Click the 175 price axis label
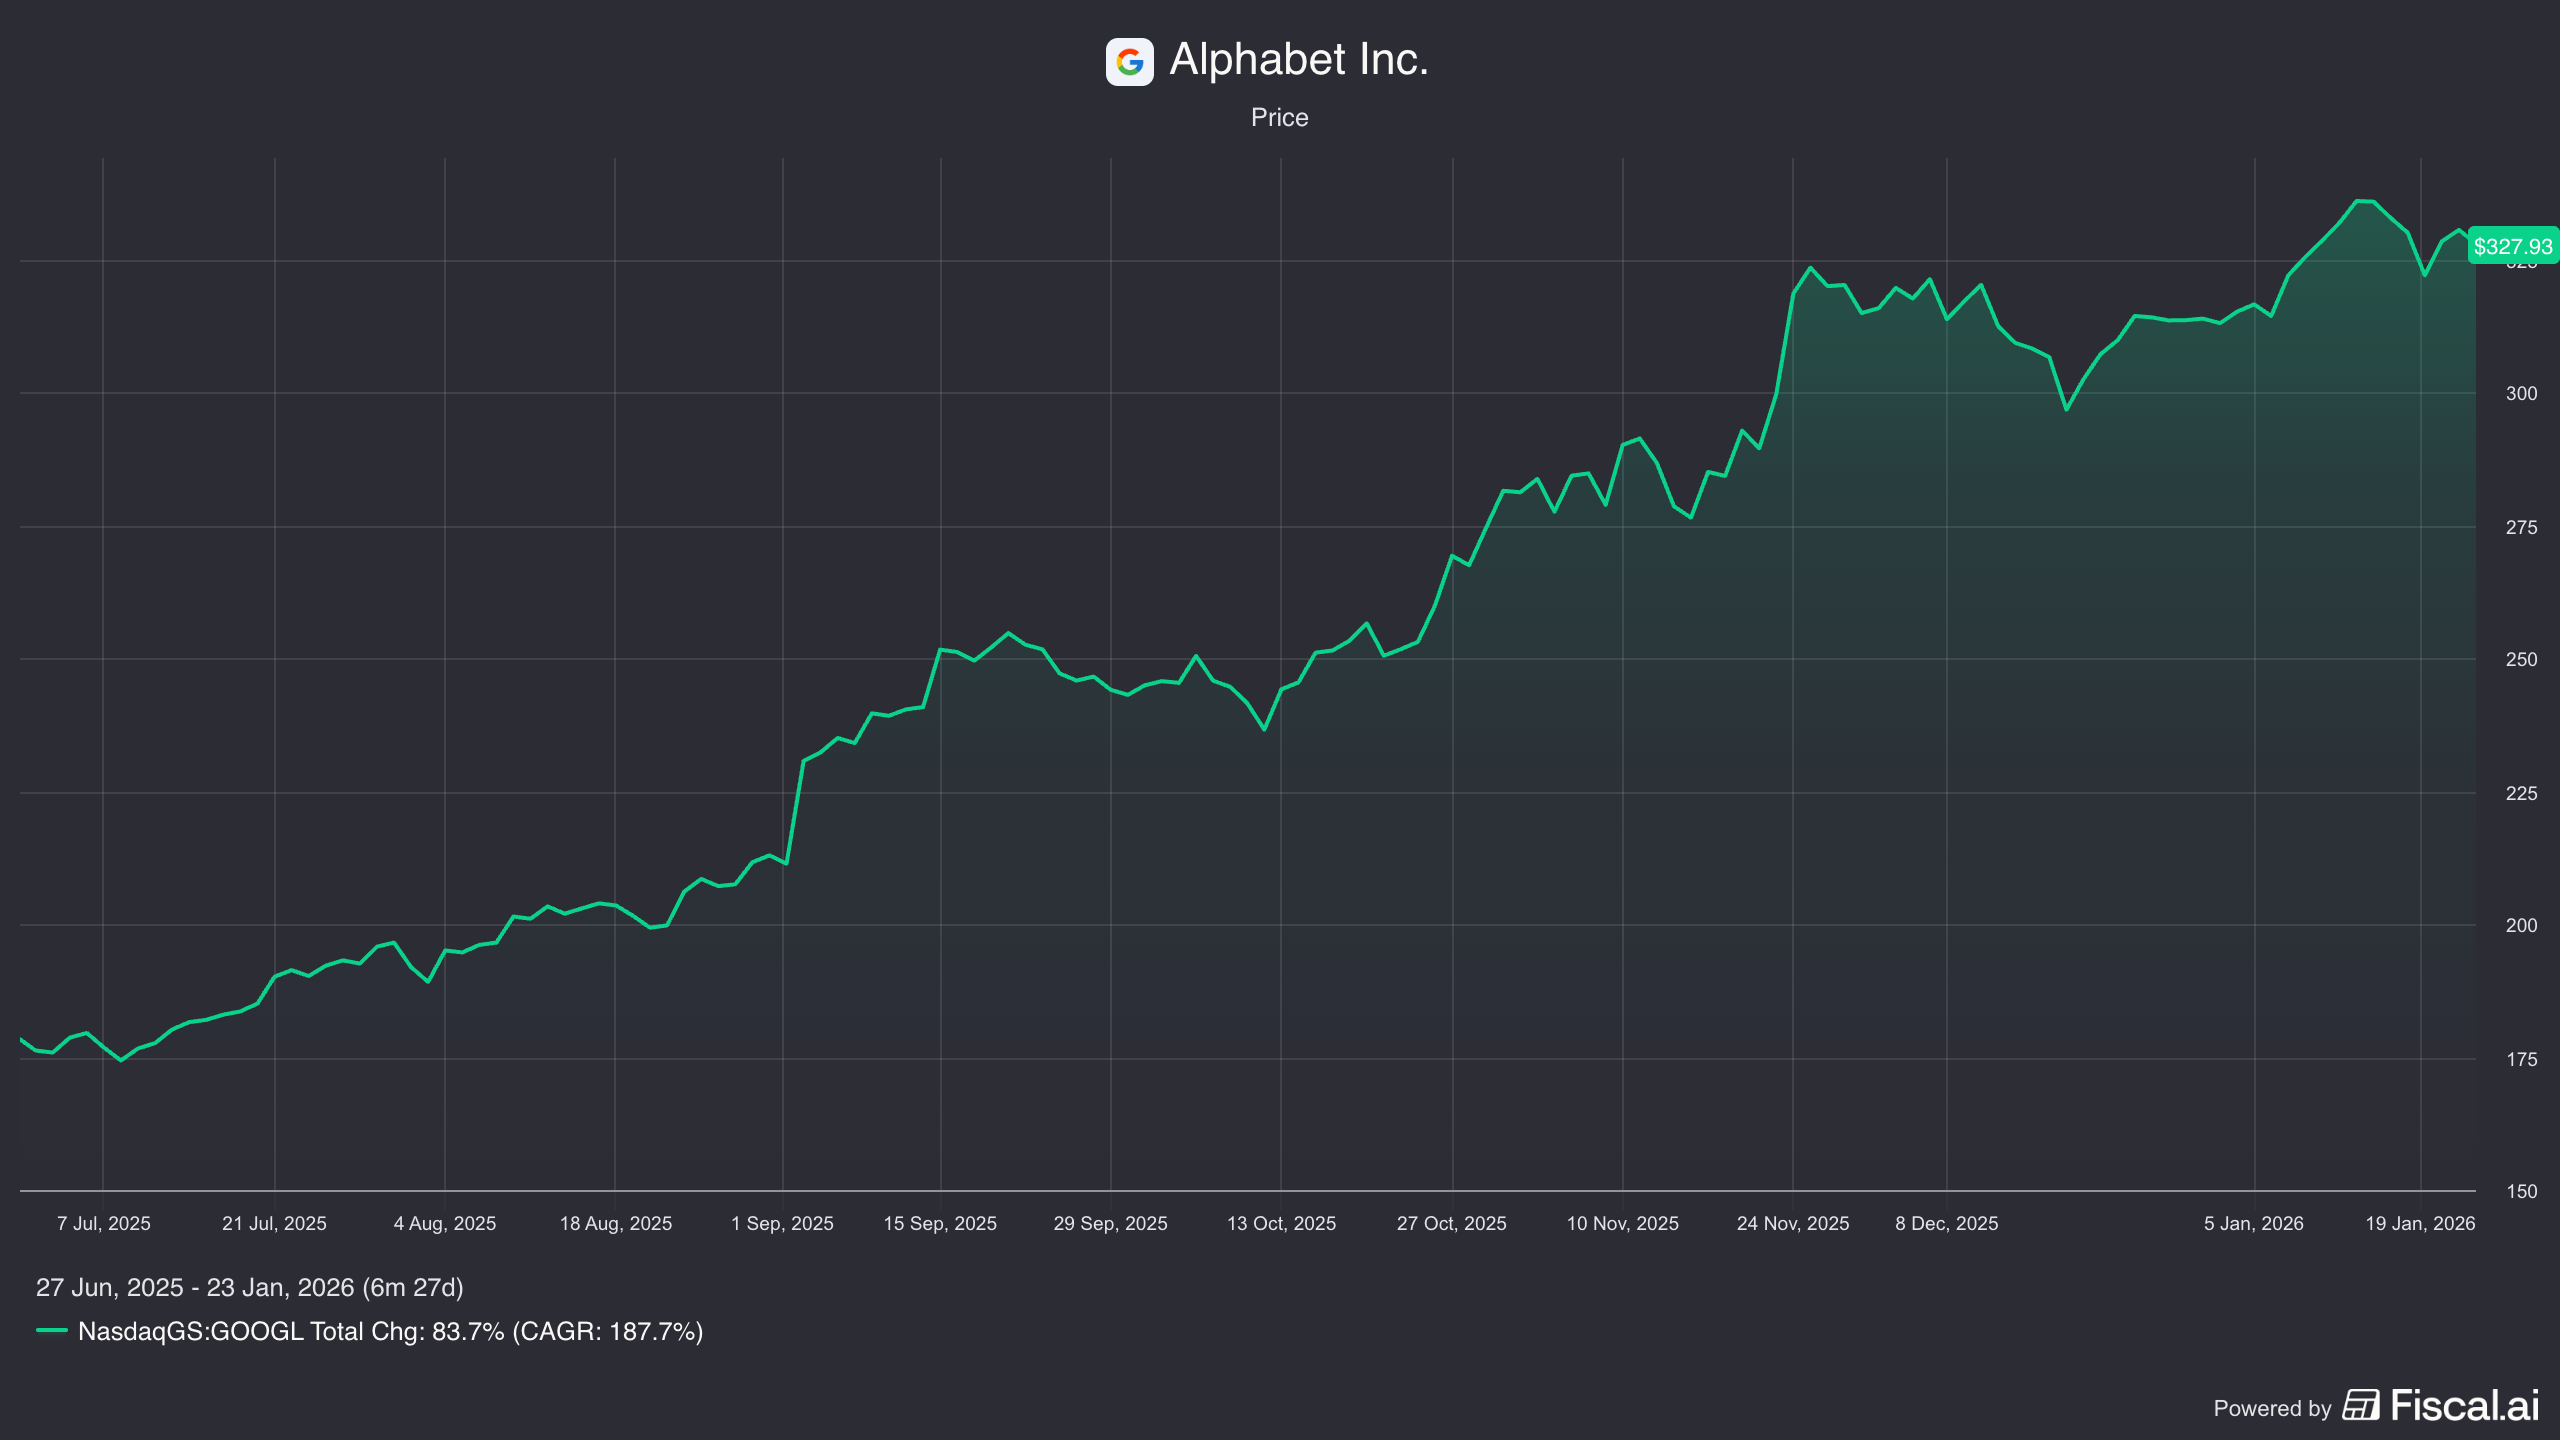Image resolution: width=2560 pixels, height=1440 pixels. [x=2521, y=1060]
